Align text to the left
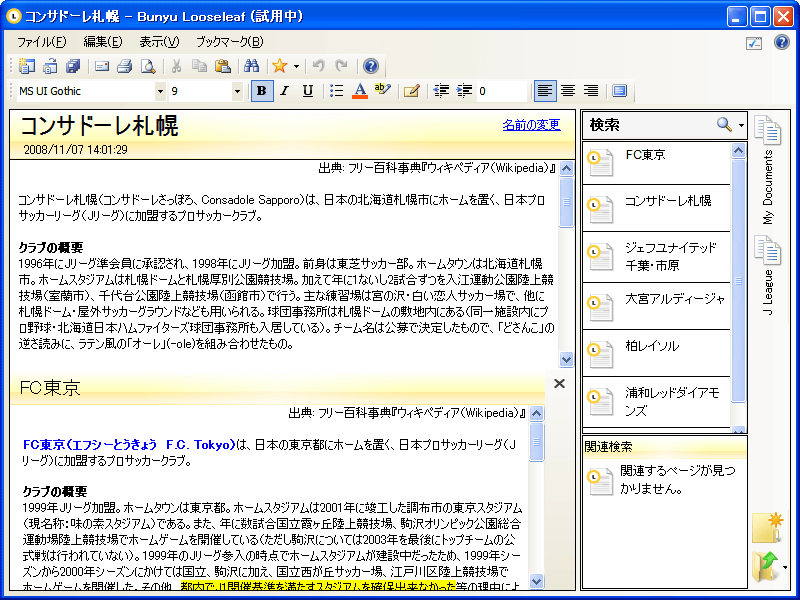800x600 pixels. point(545,91)
